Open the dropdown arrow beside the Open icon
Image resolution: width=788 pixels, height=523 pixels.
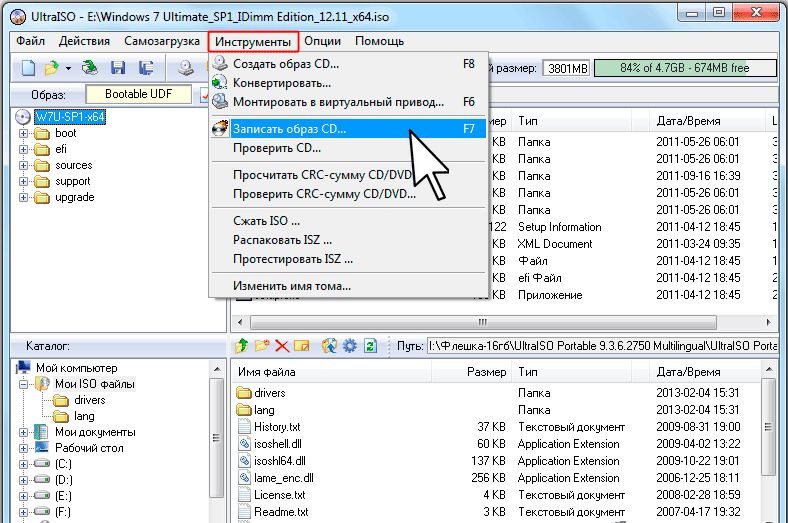(x=68, y=68)
